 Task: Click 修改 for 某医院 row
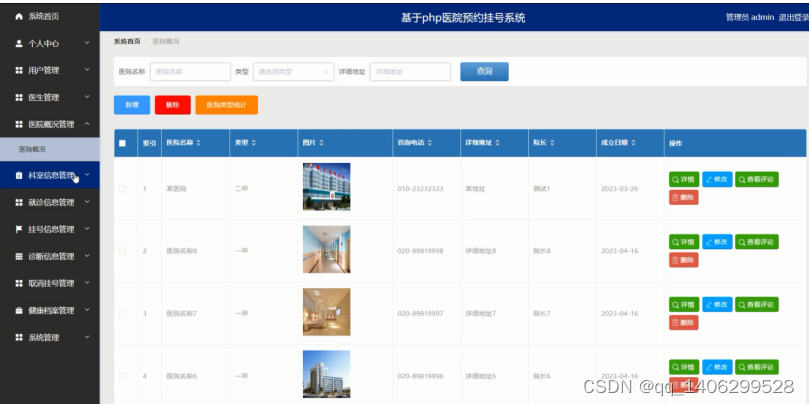[x=717, y=180]
